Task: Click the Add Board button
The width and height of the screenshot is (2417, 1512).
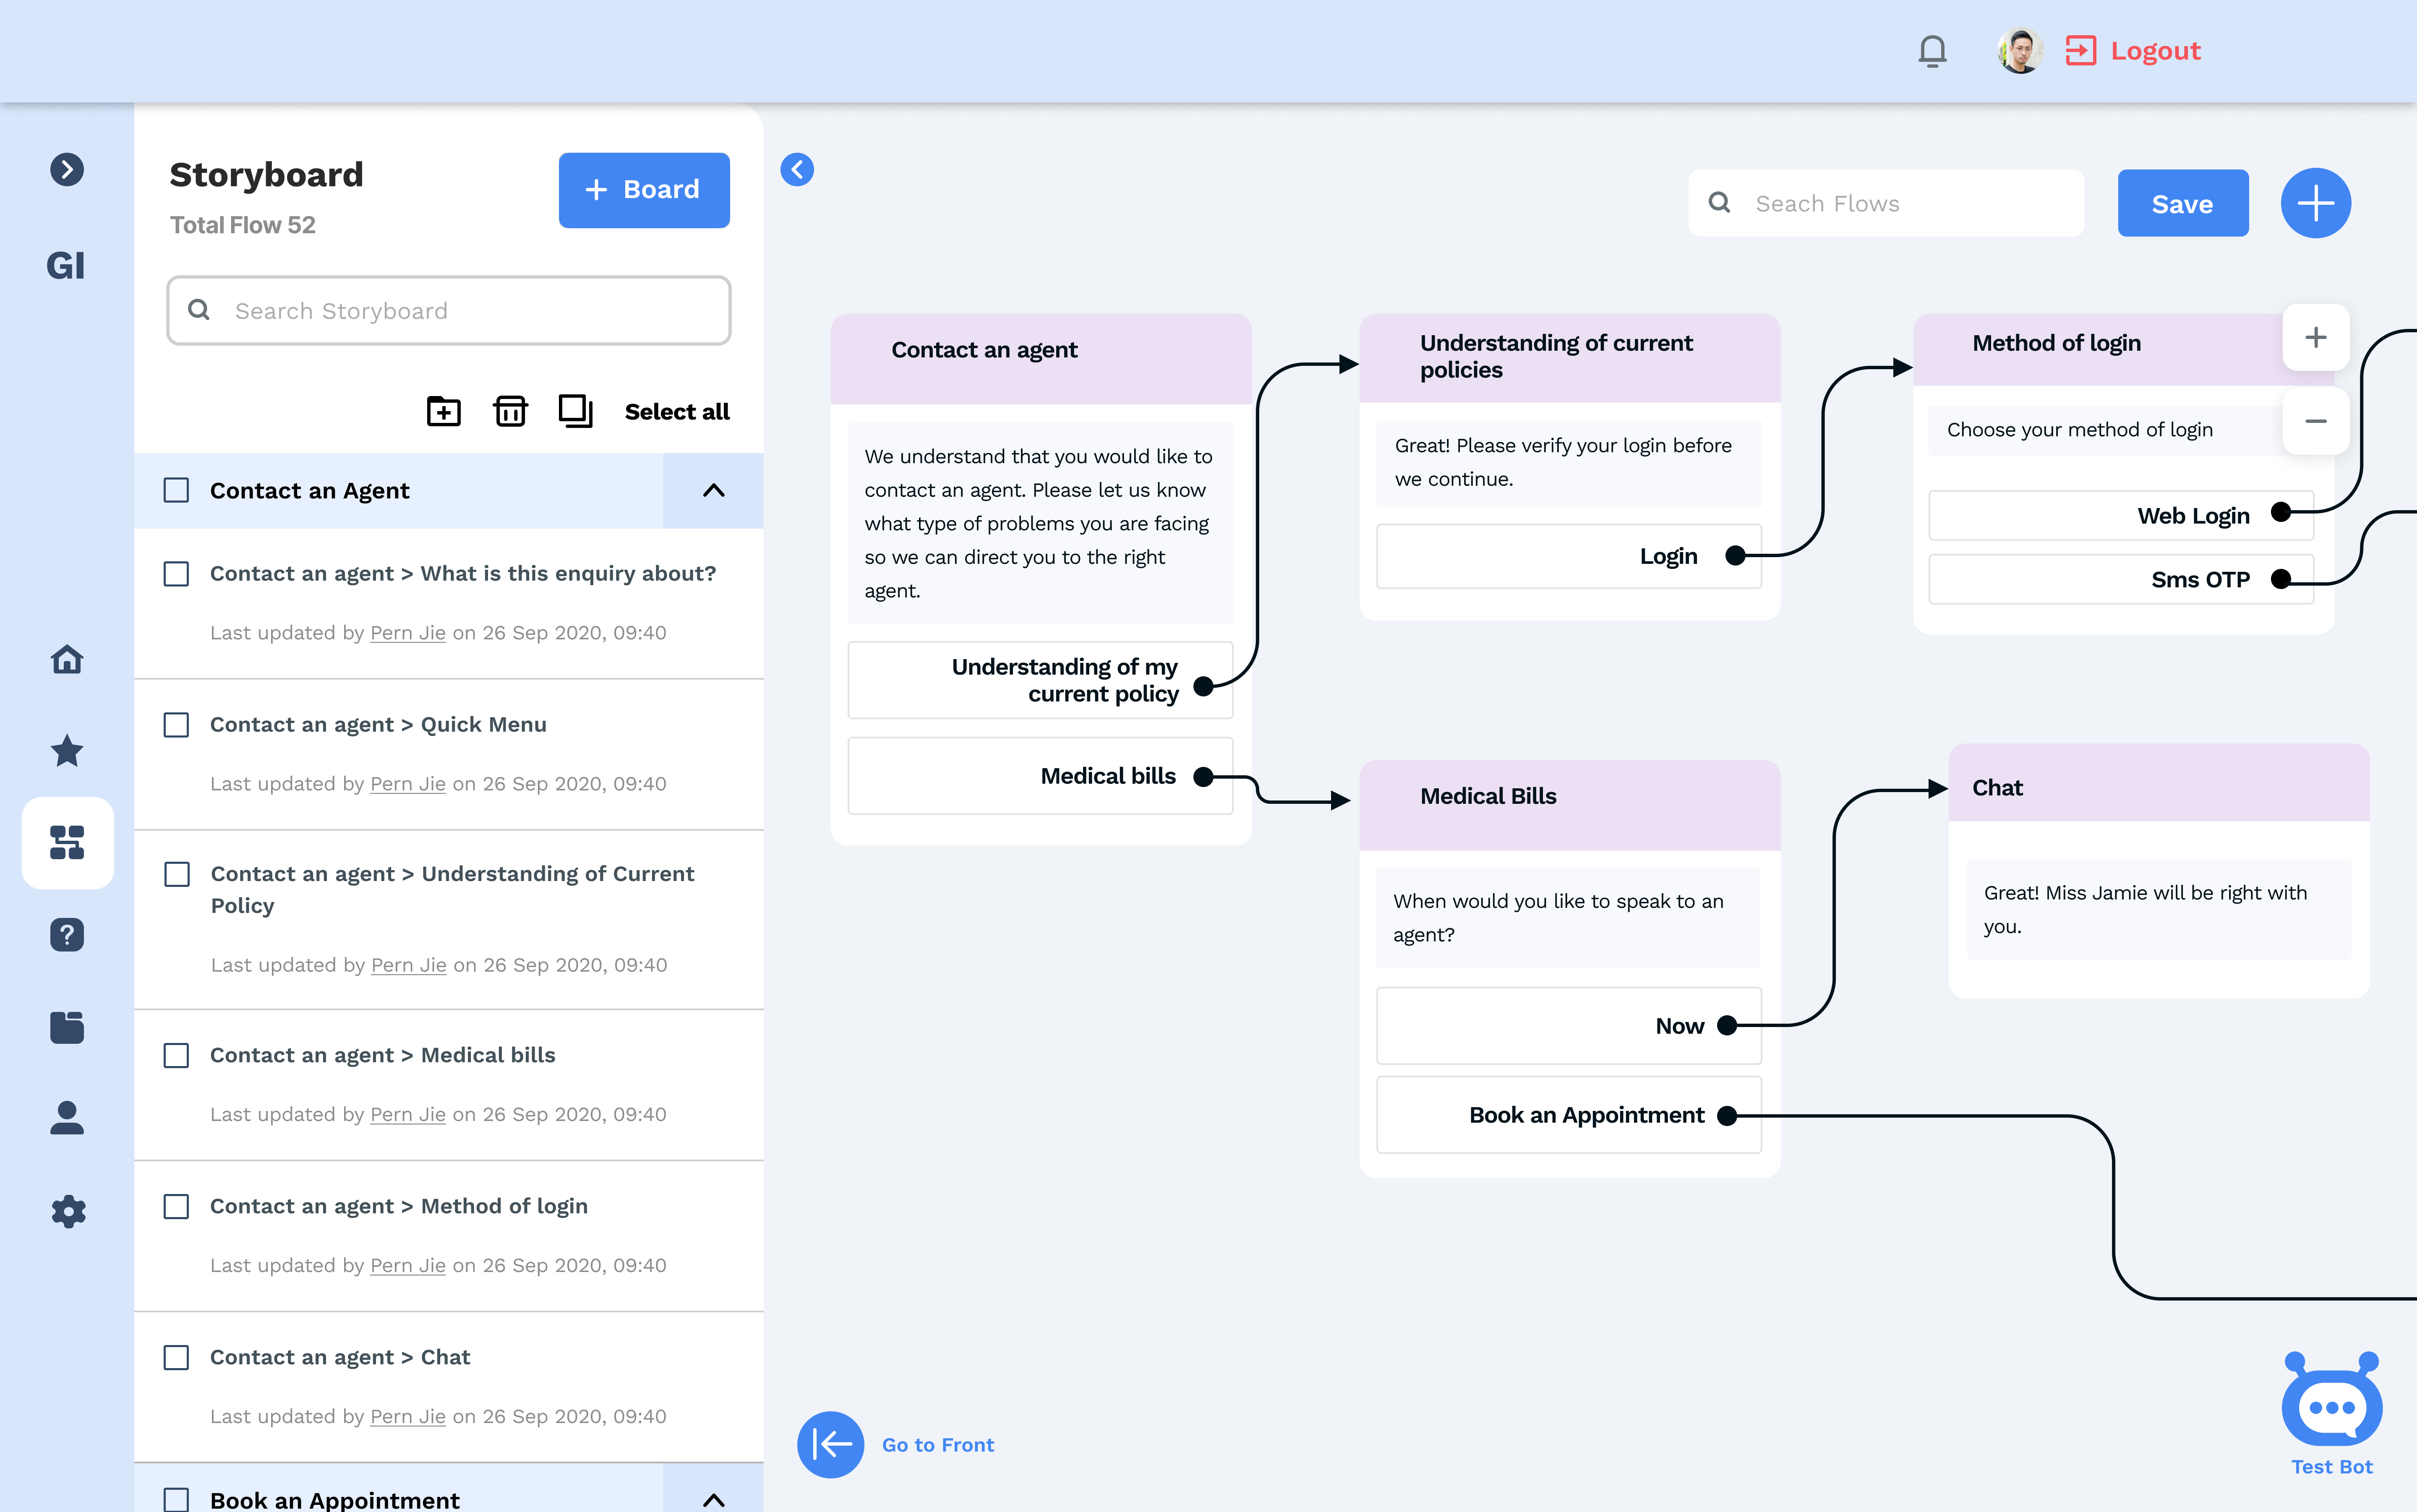Action: click(x=644, y=190)
